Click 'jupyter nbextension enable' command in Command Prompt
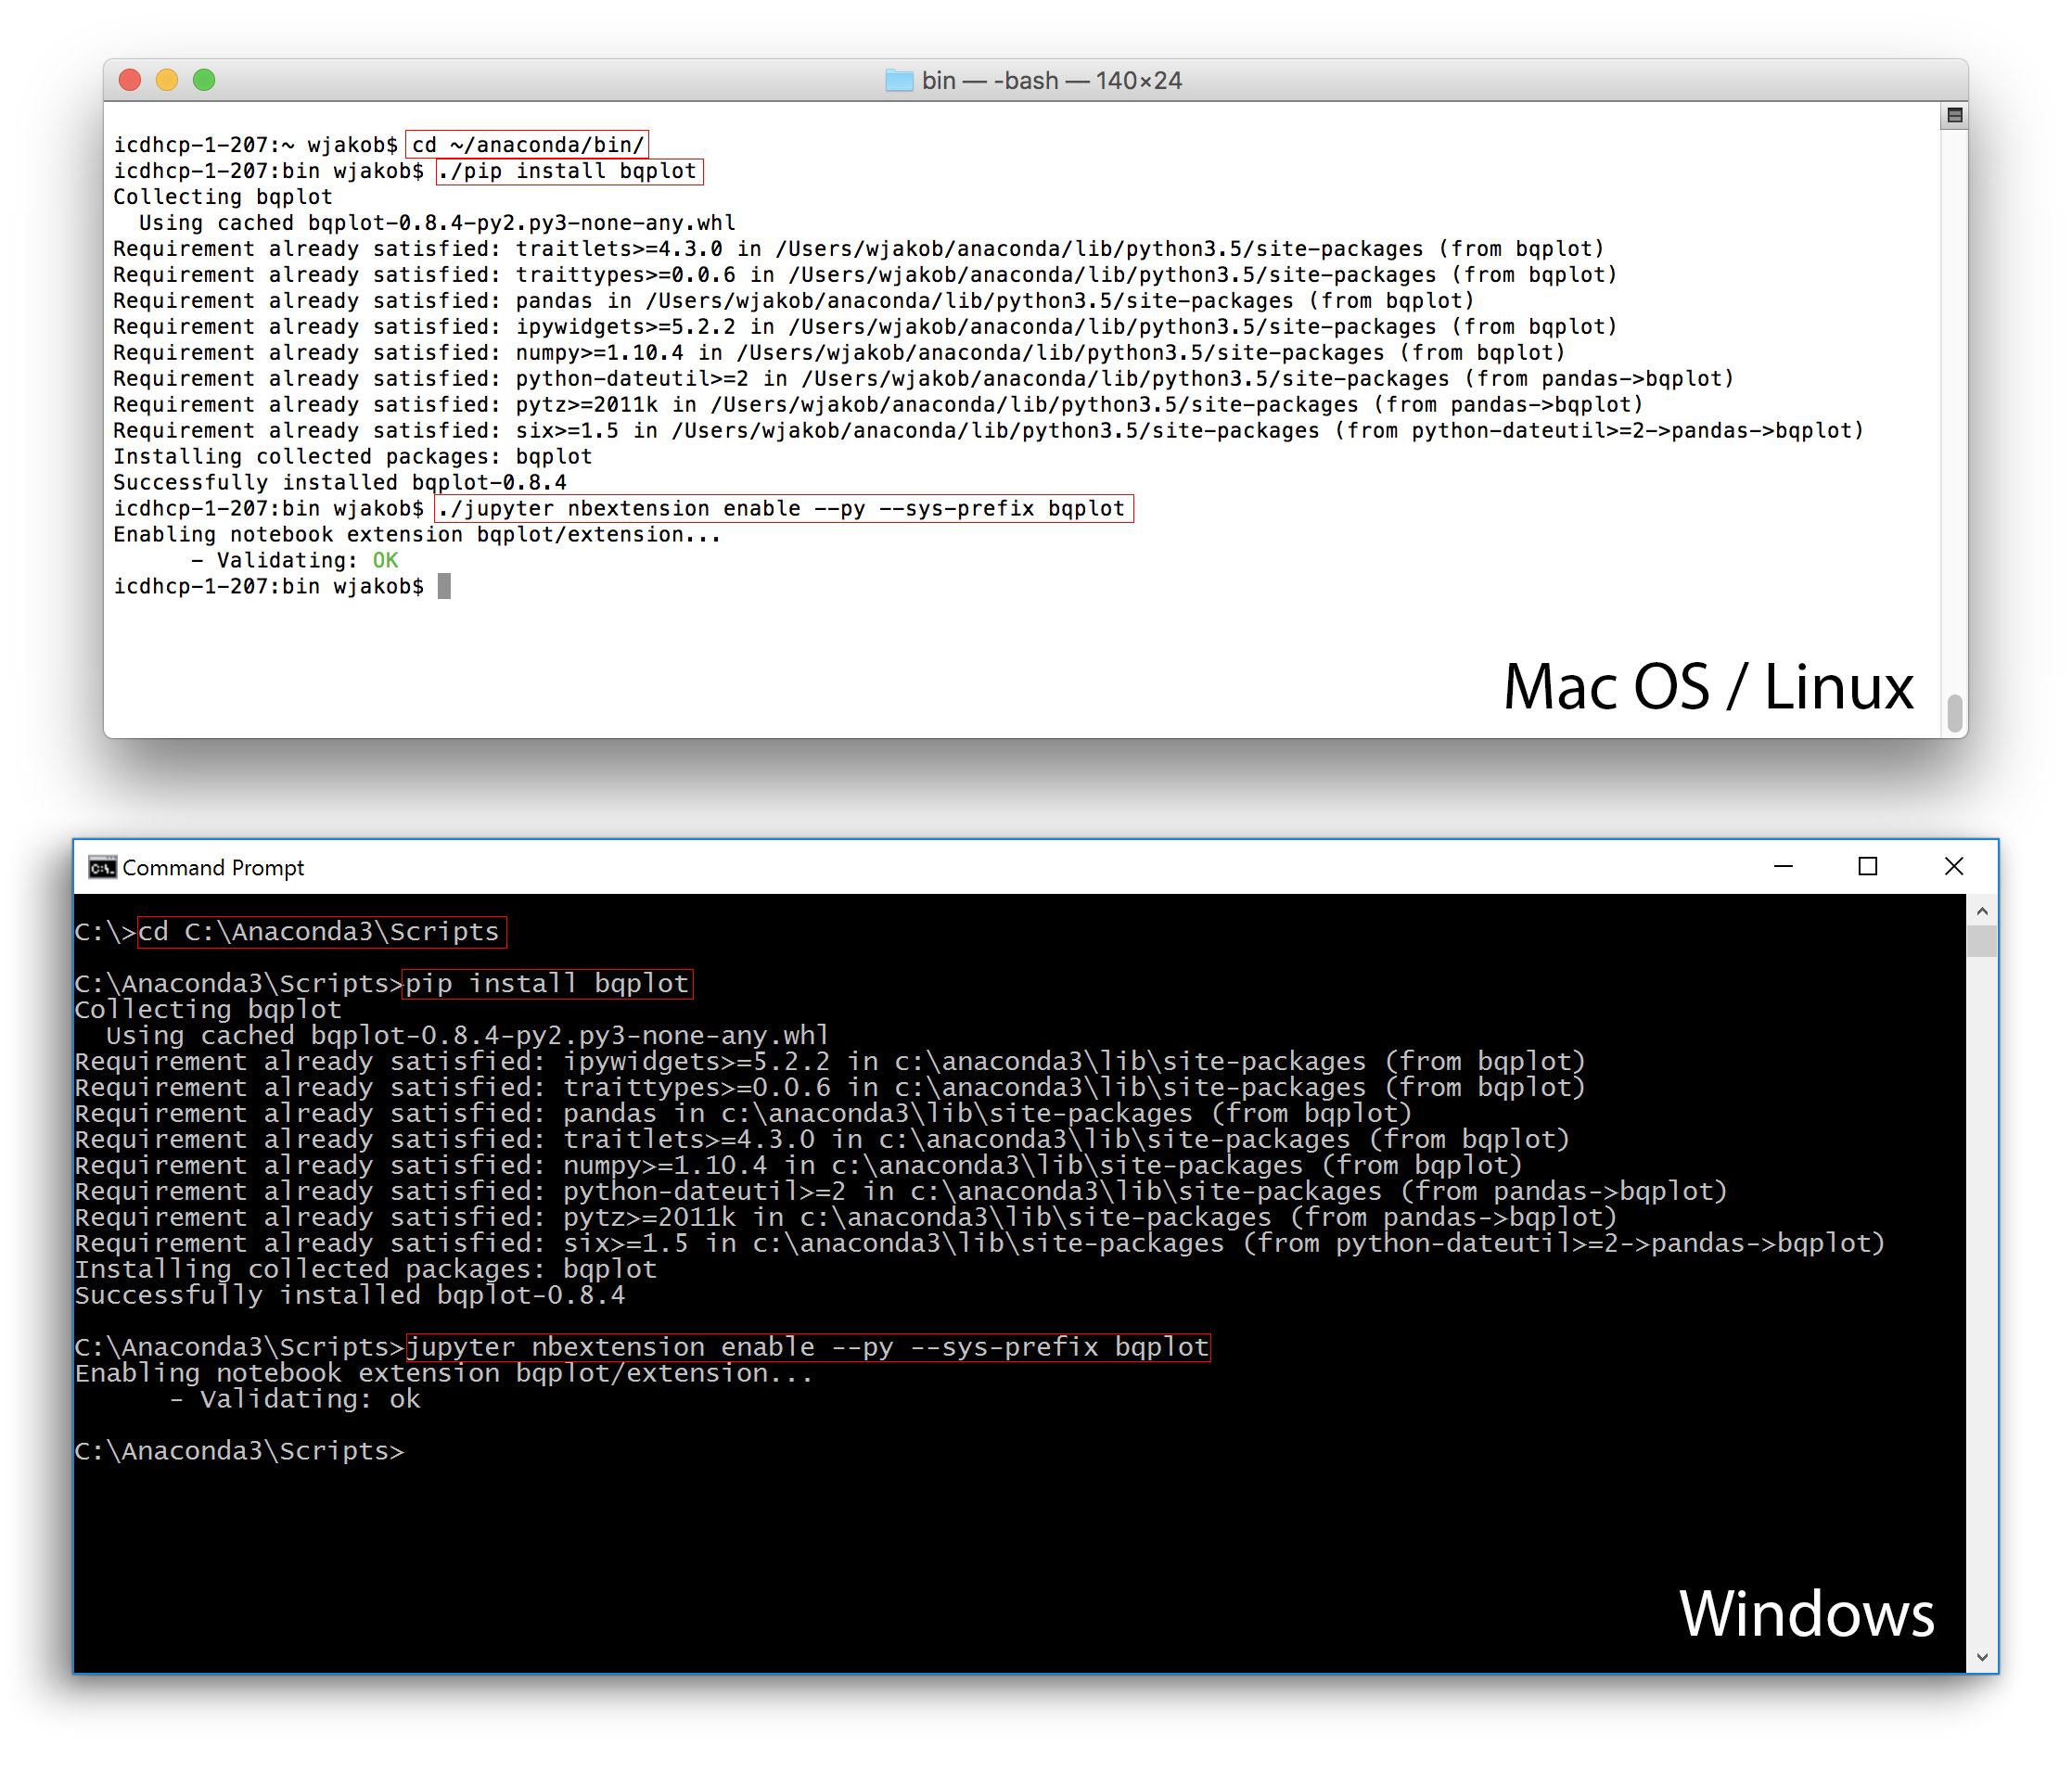 coord(807,1347)
